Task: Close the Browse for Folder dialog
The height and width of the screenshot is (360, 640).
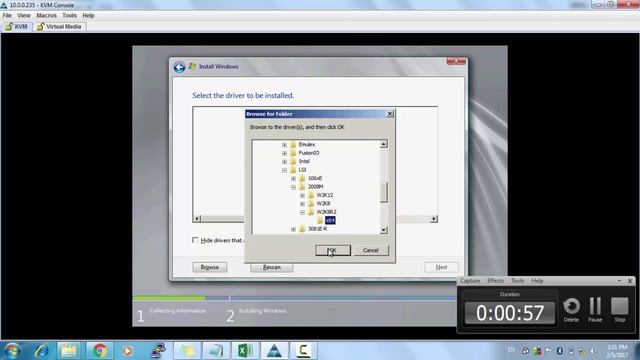Action: (390, 114)
